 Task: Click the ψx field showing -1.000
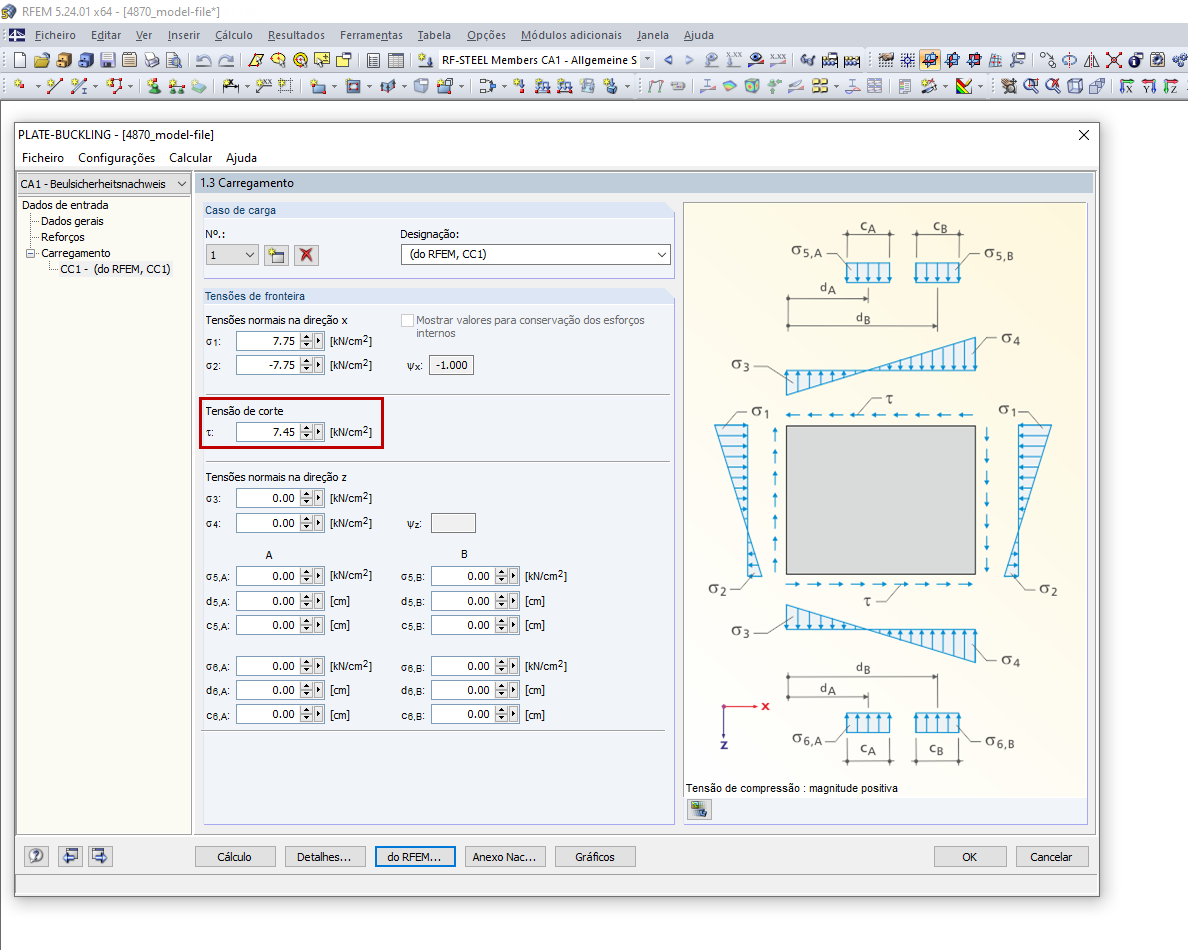[452, 365]
